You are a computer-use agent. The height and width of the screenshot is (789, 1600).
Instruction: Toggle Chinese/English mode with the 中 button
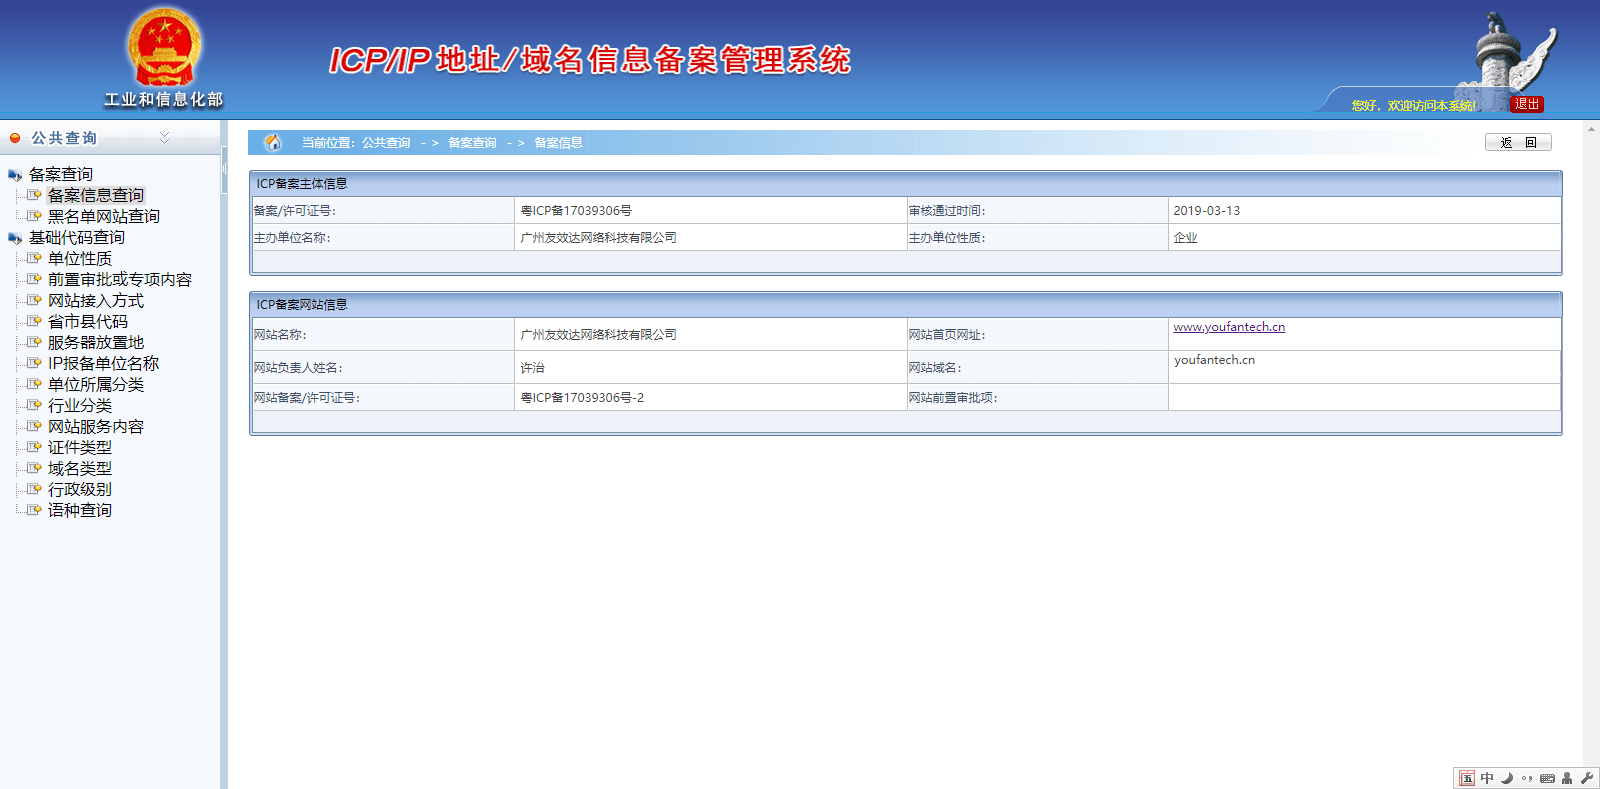click(x=1487, y=778)
